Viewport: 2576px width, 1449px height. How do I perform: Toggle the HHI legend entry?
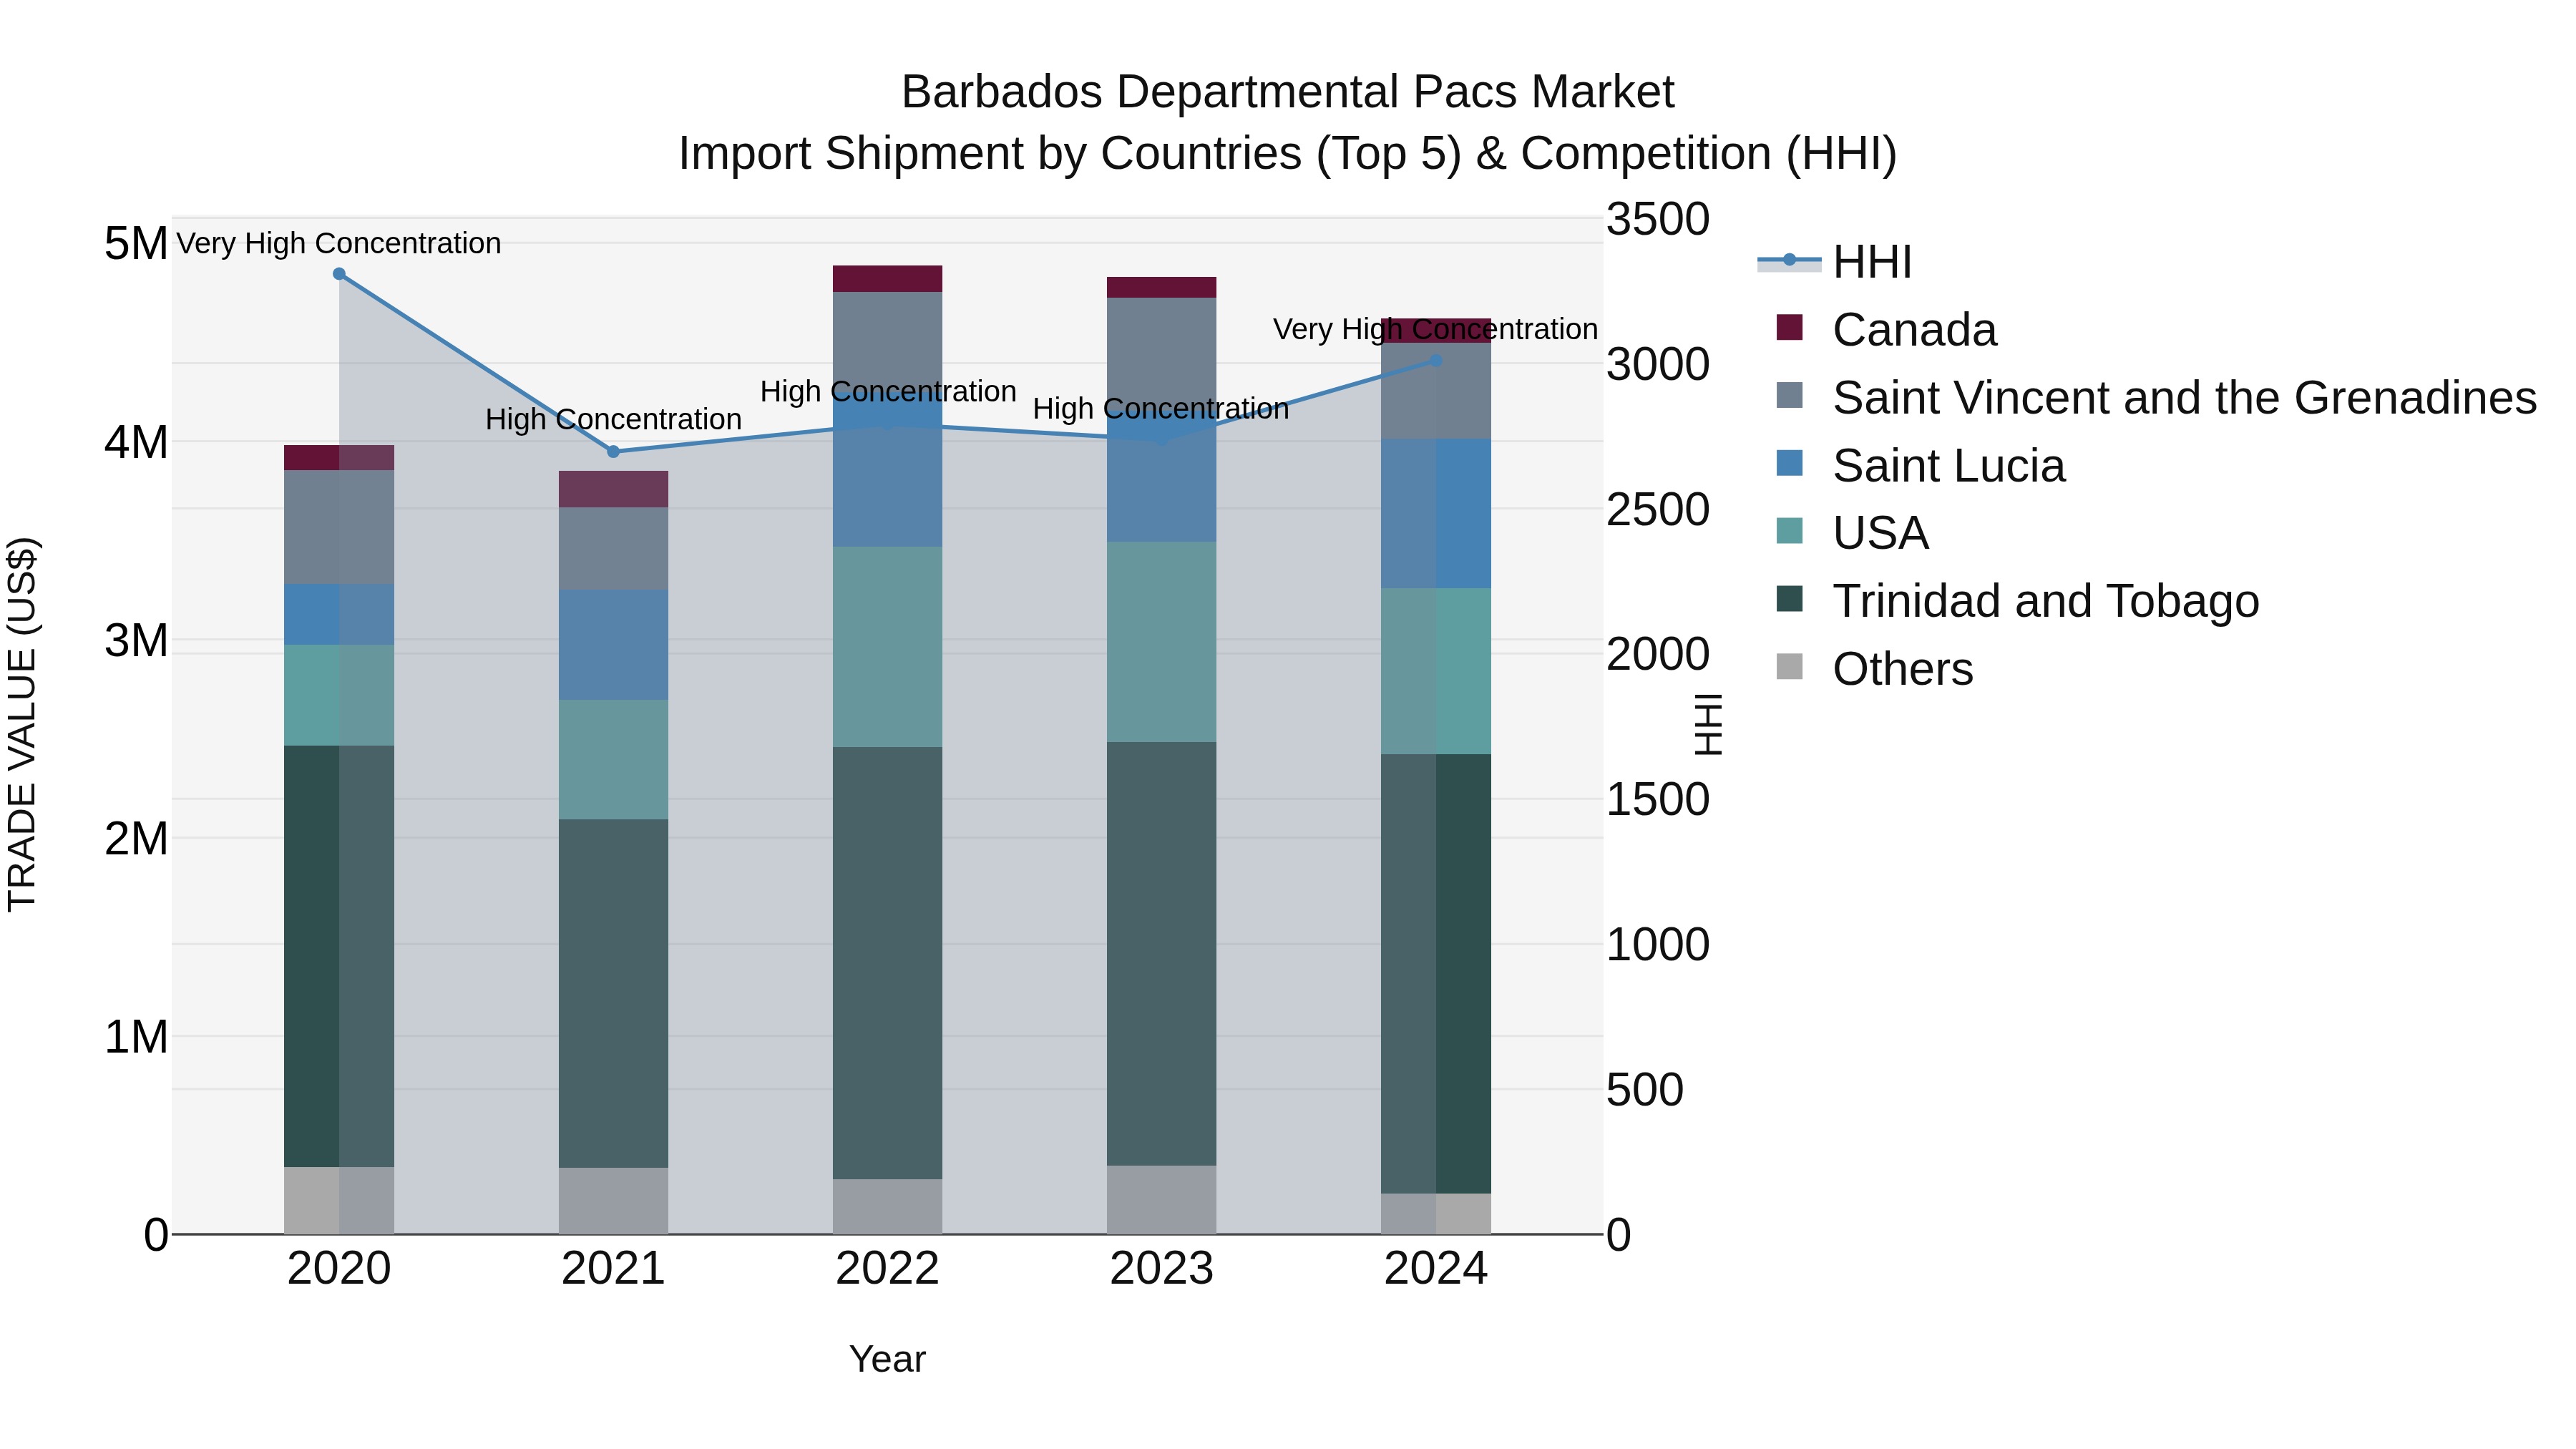[x=1835, y=262]
